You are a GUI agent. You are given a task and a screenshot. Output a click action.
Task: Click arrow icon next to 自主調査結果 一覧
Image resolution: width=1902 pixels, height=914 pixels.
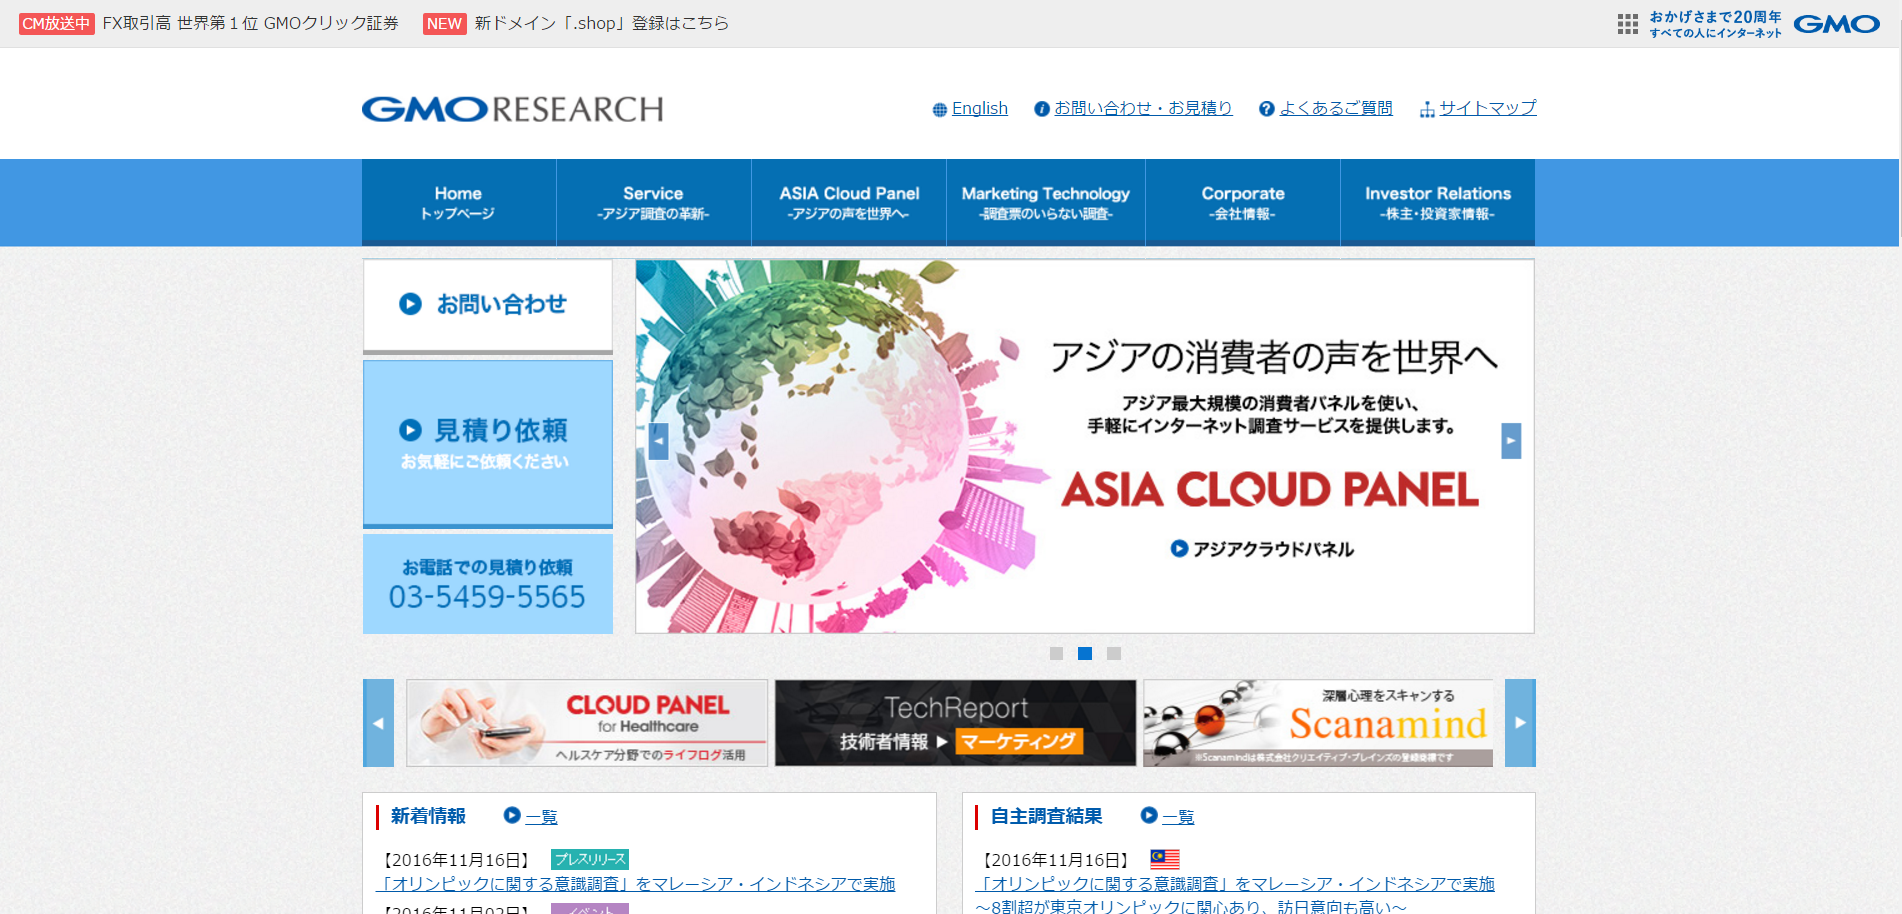coord(1149,815)
